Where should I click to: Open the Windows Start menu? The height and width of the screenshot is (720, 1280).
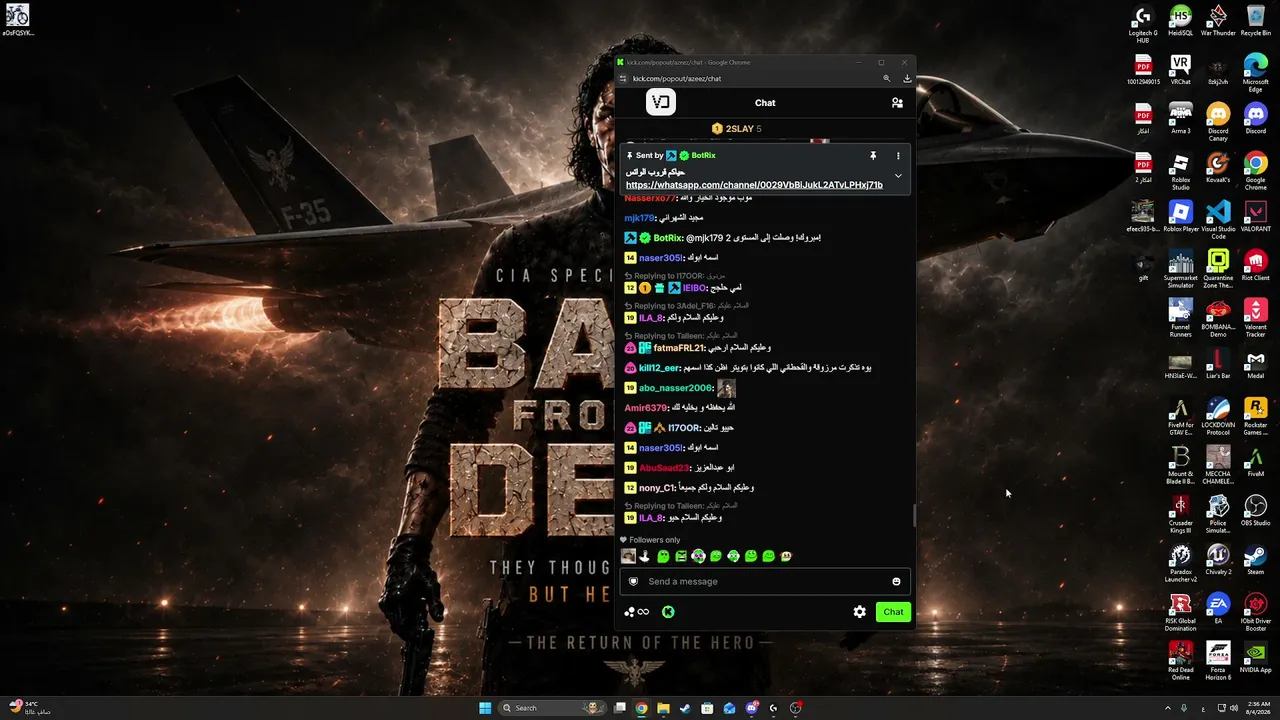(485, 708)
